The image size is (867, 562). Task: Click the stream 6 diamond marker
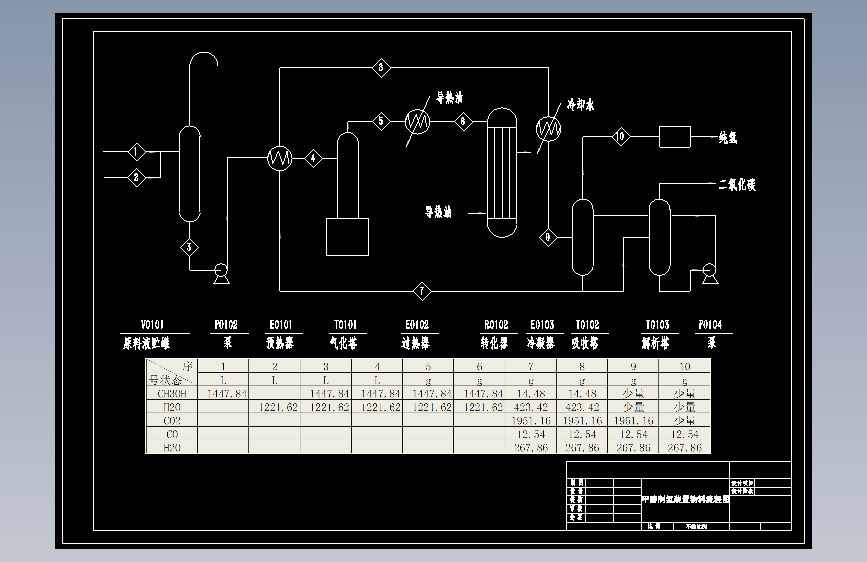463,121
